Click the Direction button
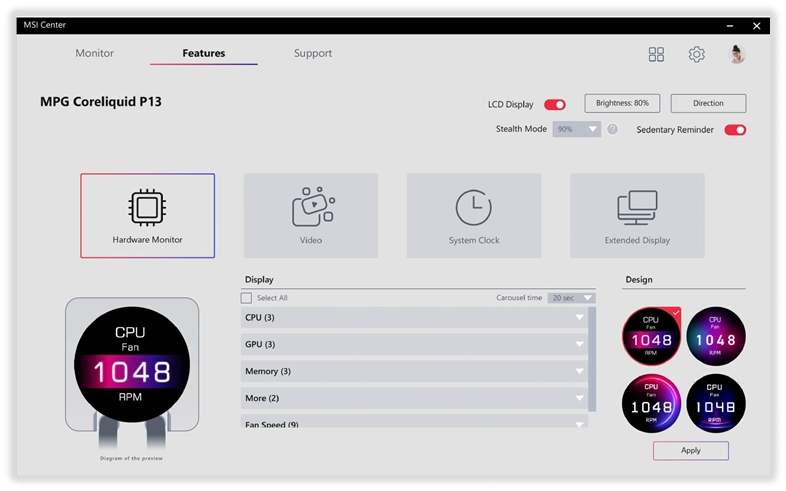 click(708, 103)
